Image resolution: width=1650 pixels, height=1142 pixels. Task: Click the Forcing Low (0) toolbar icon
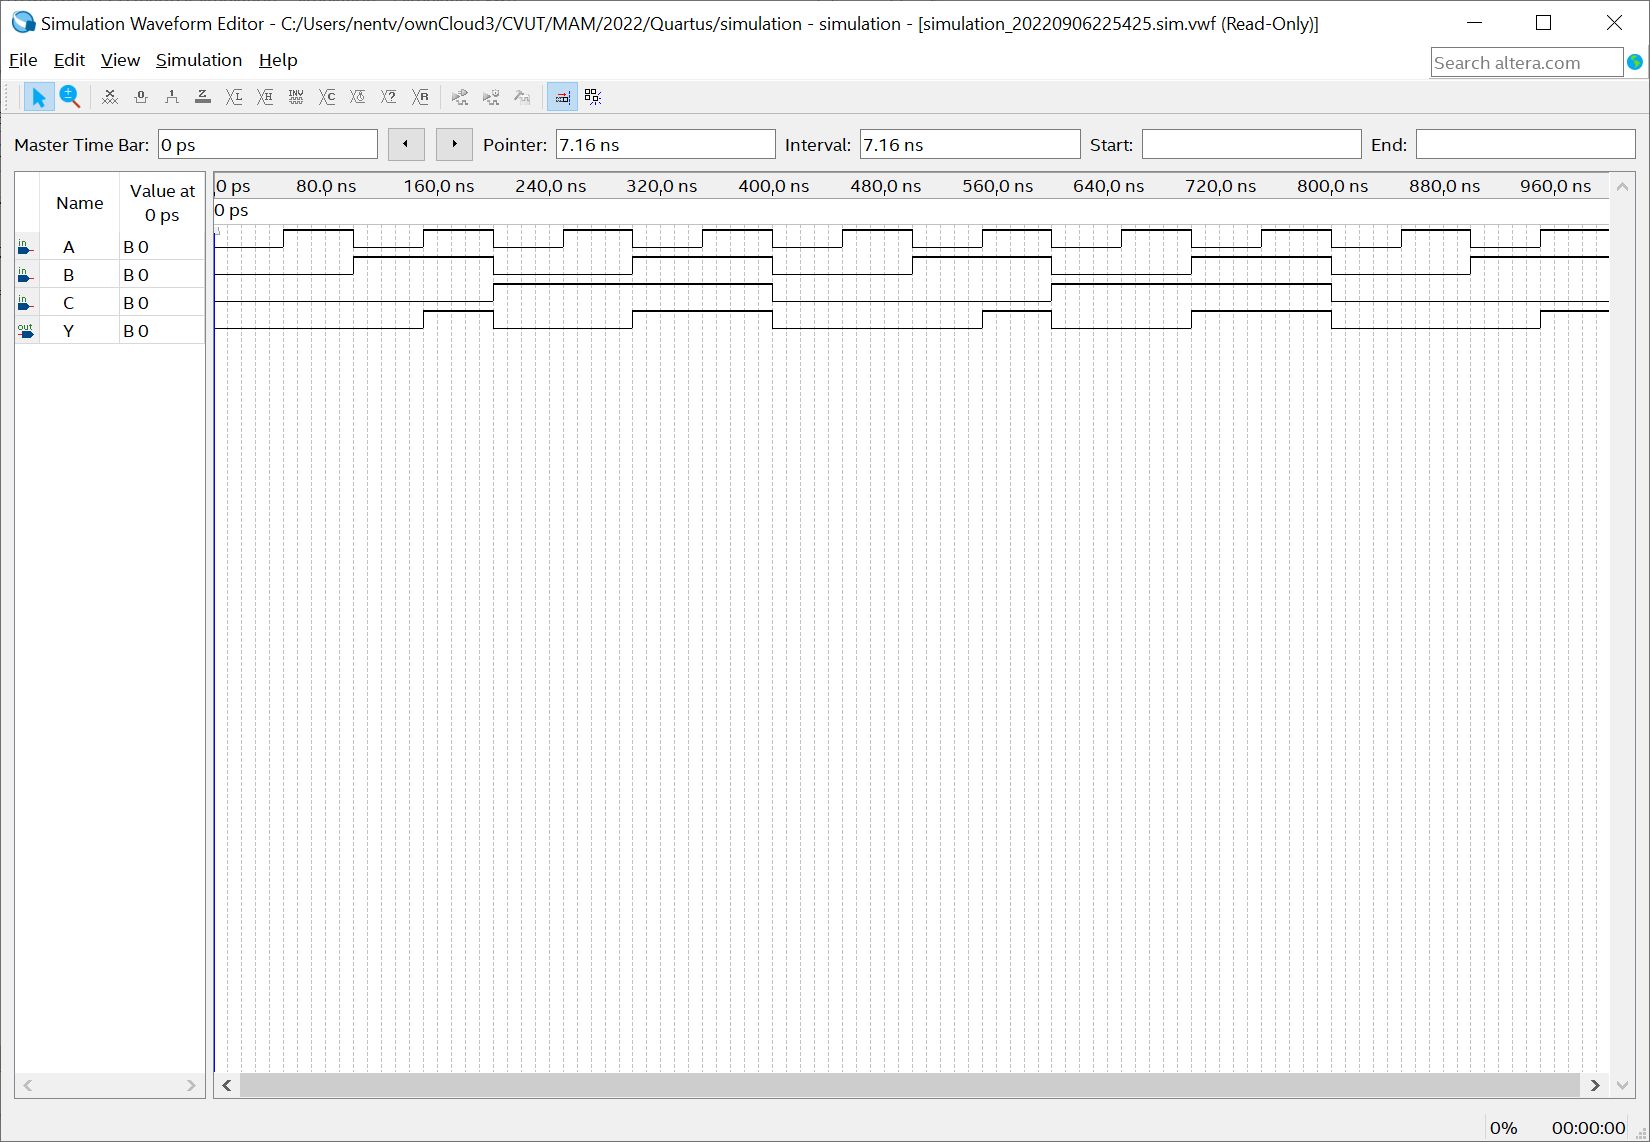click(141, 97)
